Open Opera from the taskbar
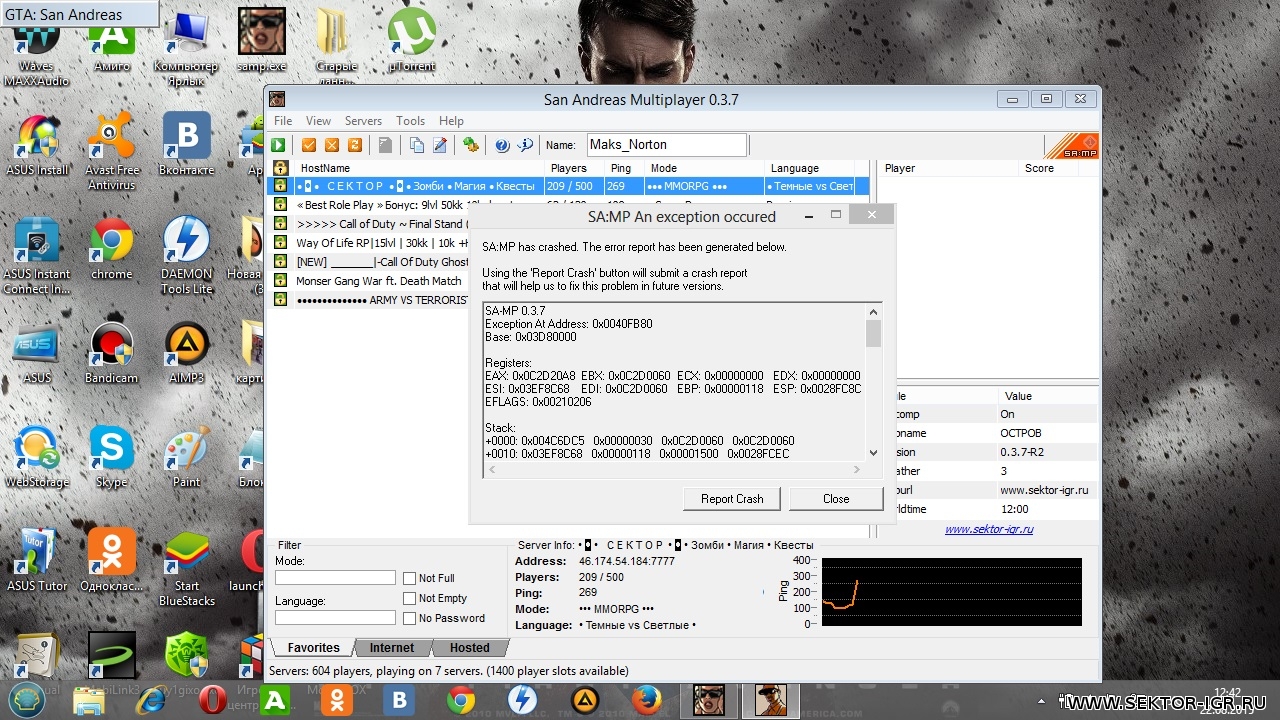The height and width of the screenshot is (720, 1280). point(211,700)
